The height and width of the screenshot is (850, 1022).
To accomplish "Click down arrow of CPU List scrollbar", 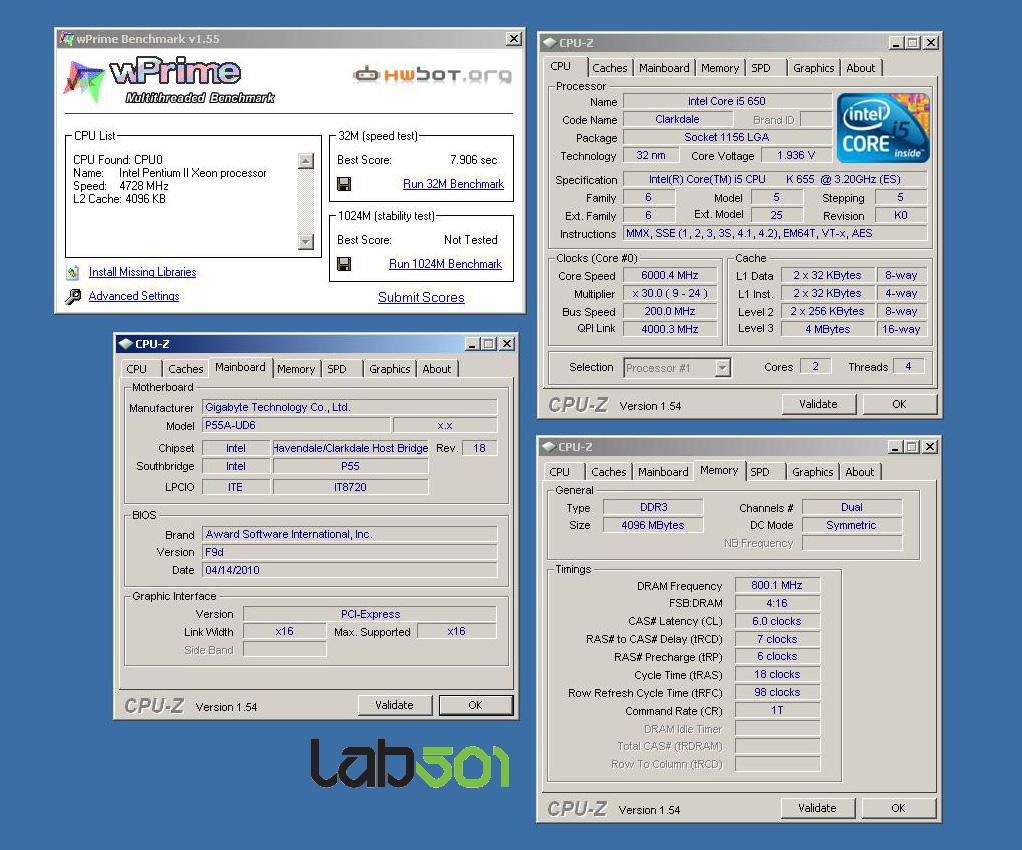I will [306, 242].
